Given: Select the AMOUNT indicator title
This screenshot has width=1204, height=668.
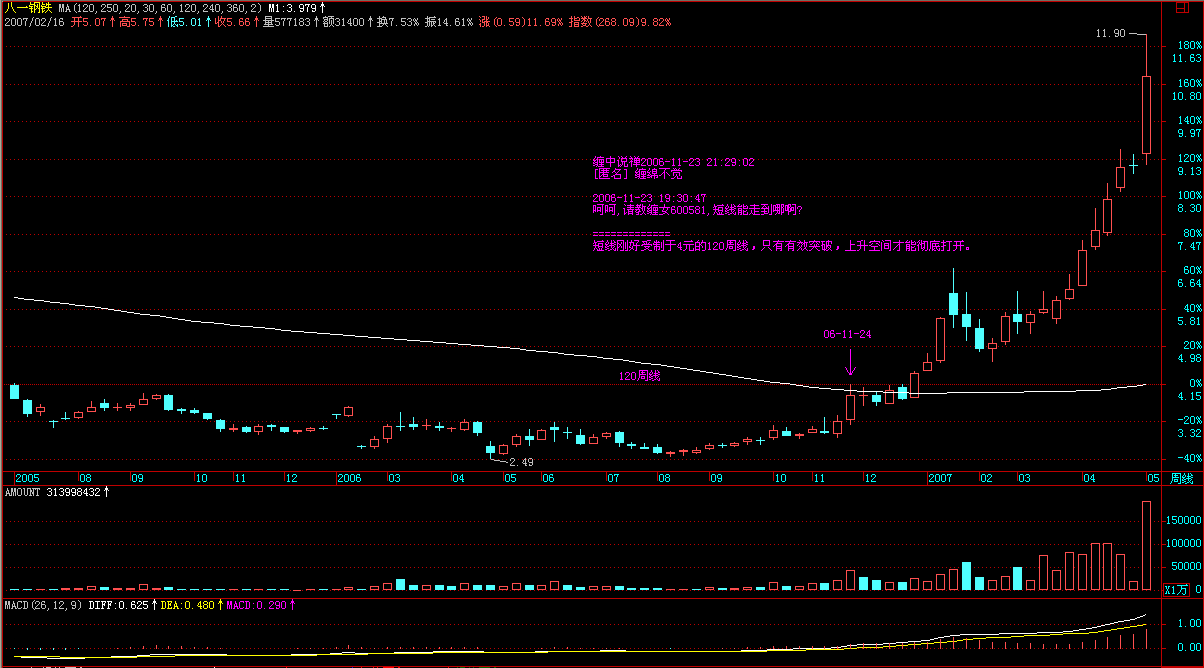Looking at the screenshot, I should (x=54, y=492).
